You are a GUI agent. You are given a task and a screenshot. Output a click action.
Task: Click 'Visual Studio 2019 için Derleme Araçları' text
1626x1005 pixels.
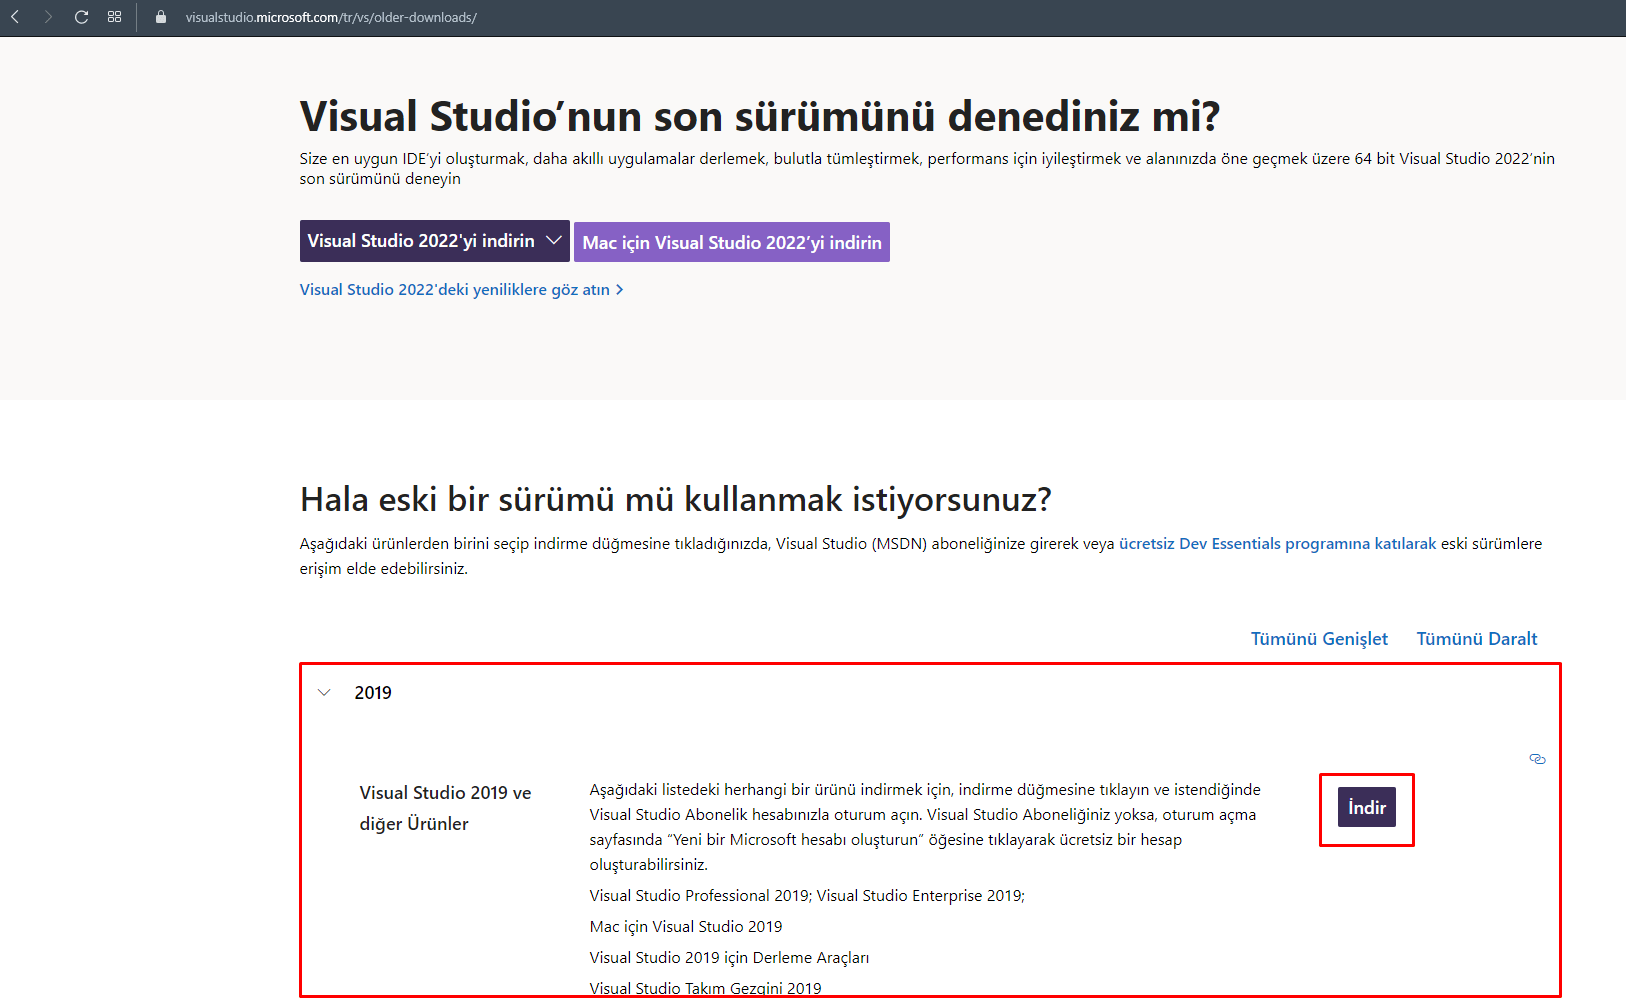pyautogui.click(x=729, y=958)
